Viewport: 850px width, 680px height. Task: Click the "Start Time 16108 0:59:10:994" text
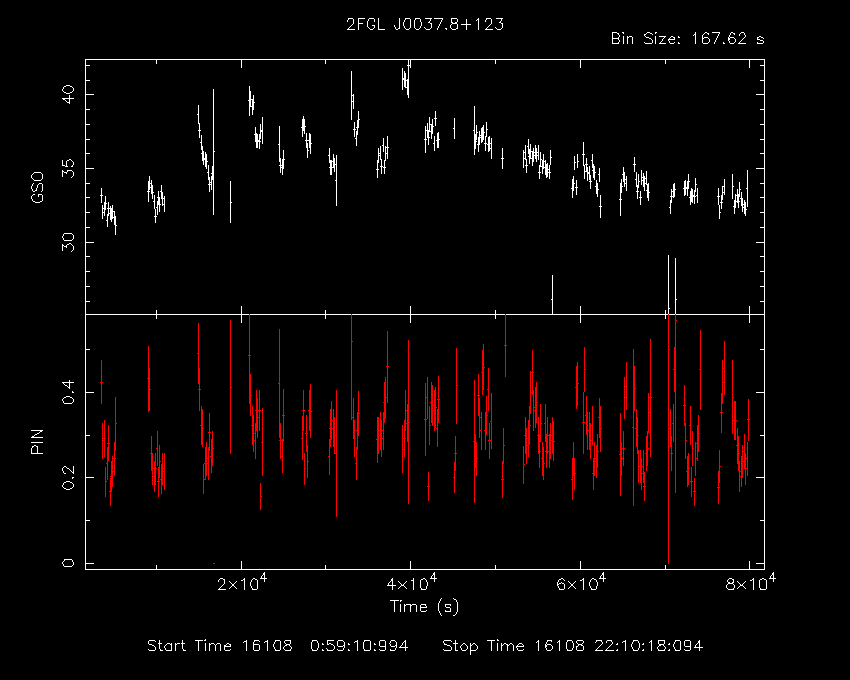click(278, 646)
